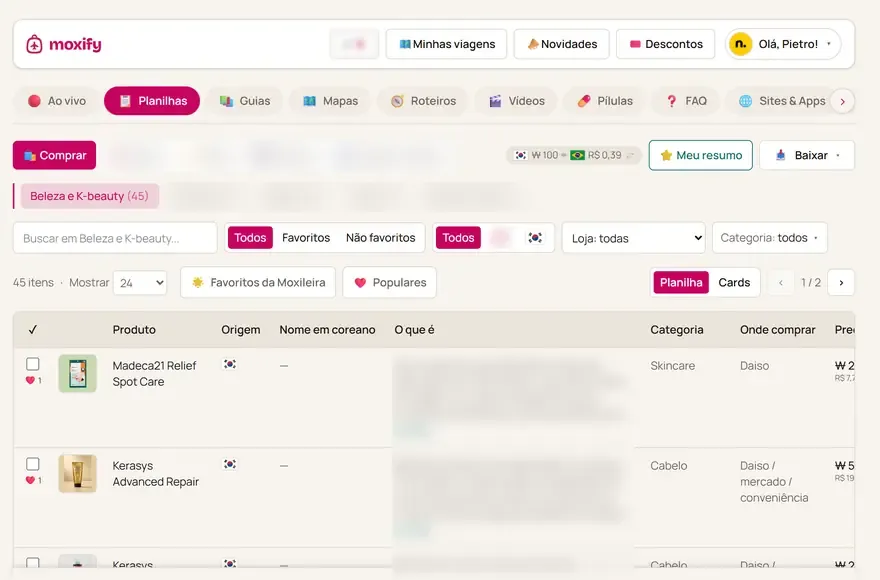The image size is (880, 580).
Task: Filter by Favoritos
Action: (x=306, y=238)
